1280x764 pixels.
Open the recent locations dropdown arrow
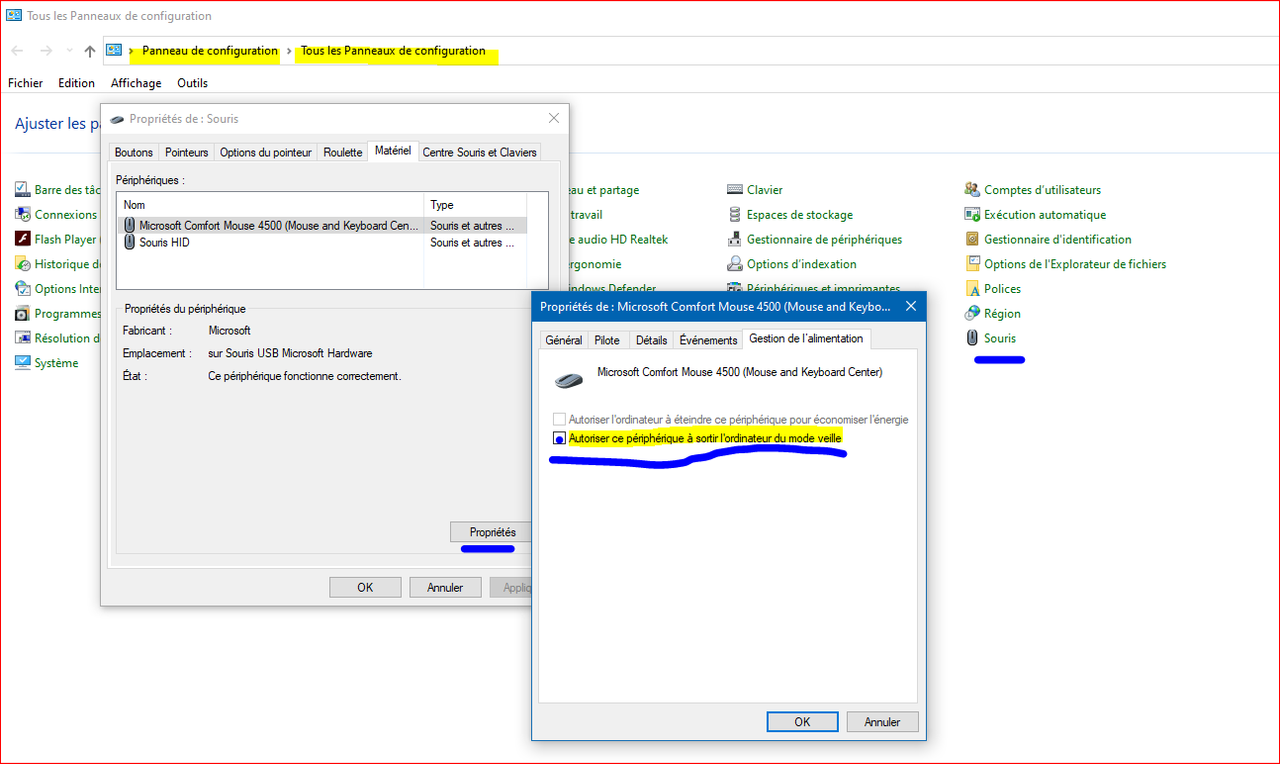click(x=69, y=51)
